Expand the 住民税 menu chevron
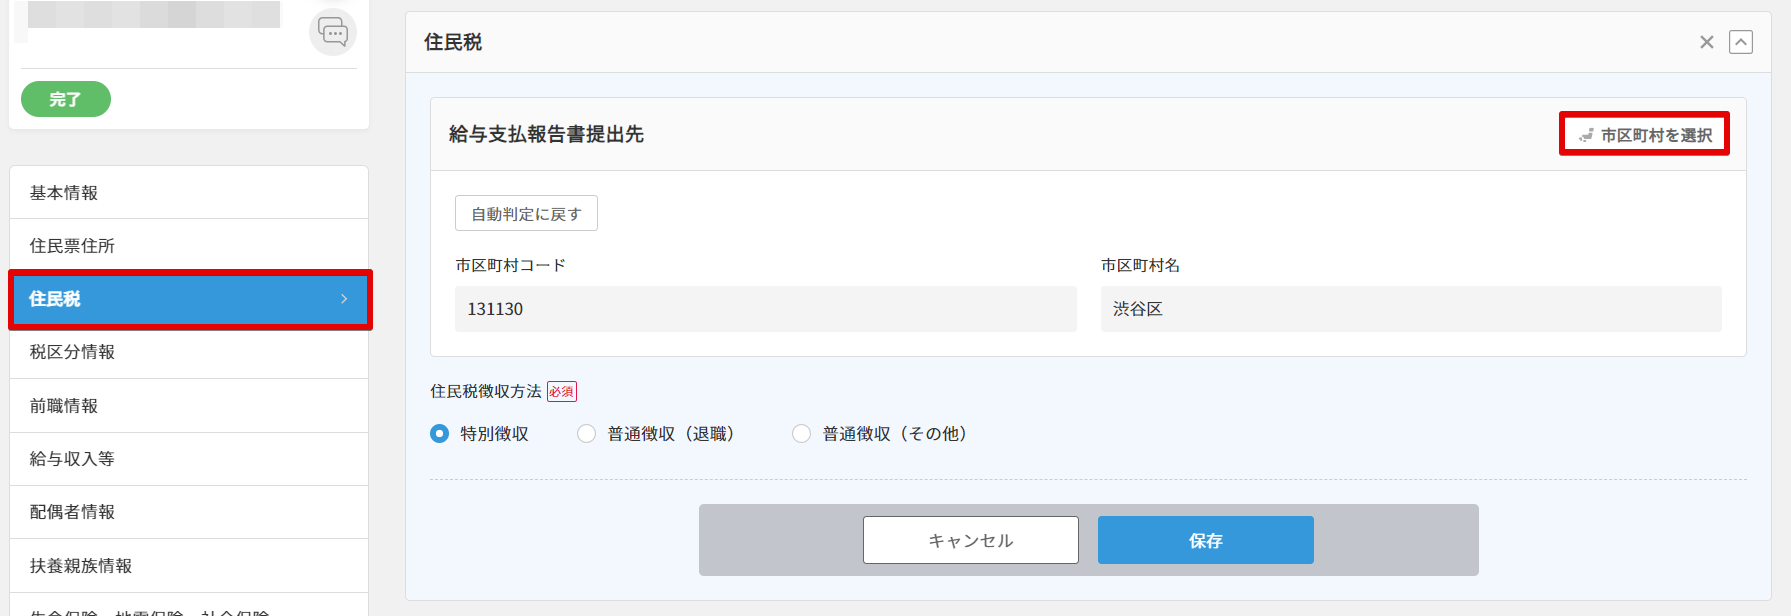The width and height of the screenshot is (1791, 616). point(344,299)
